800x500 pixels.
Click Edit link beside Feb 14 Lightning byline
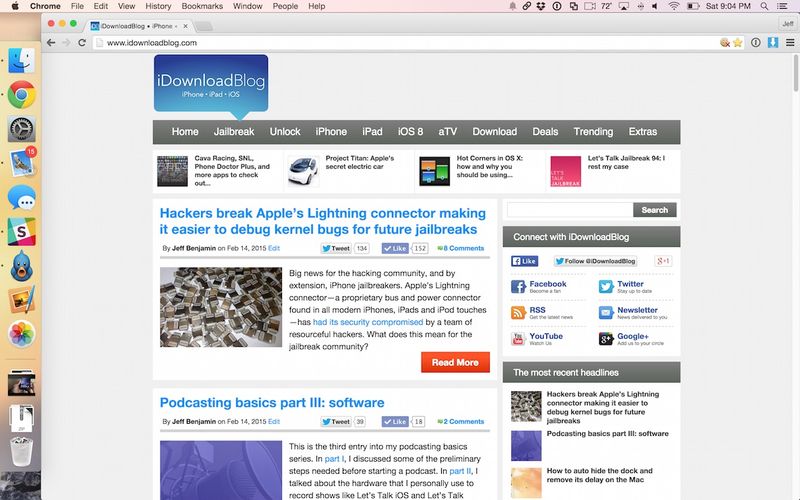point(274,248)
